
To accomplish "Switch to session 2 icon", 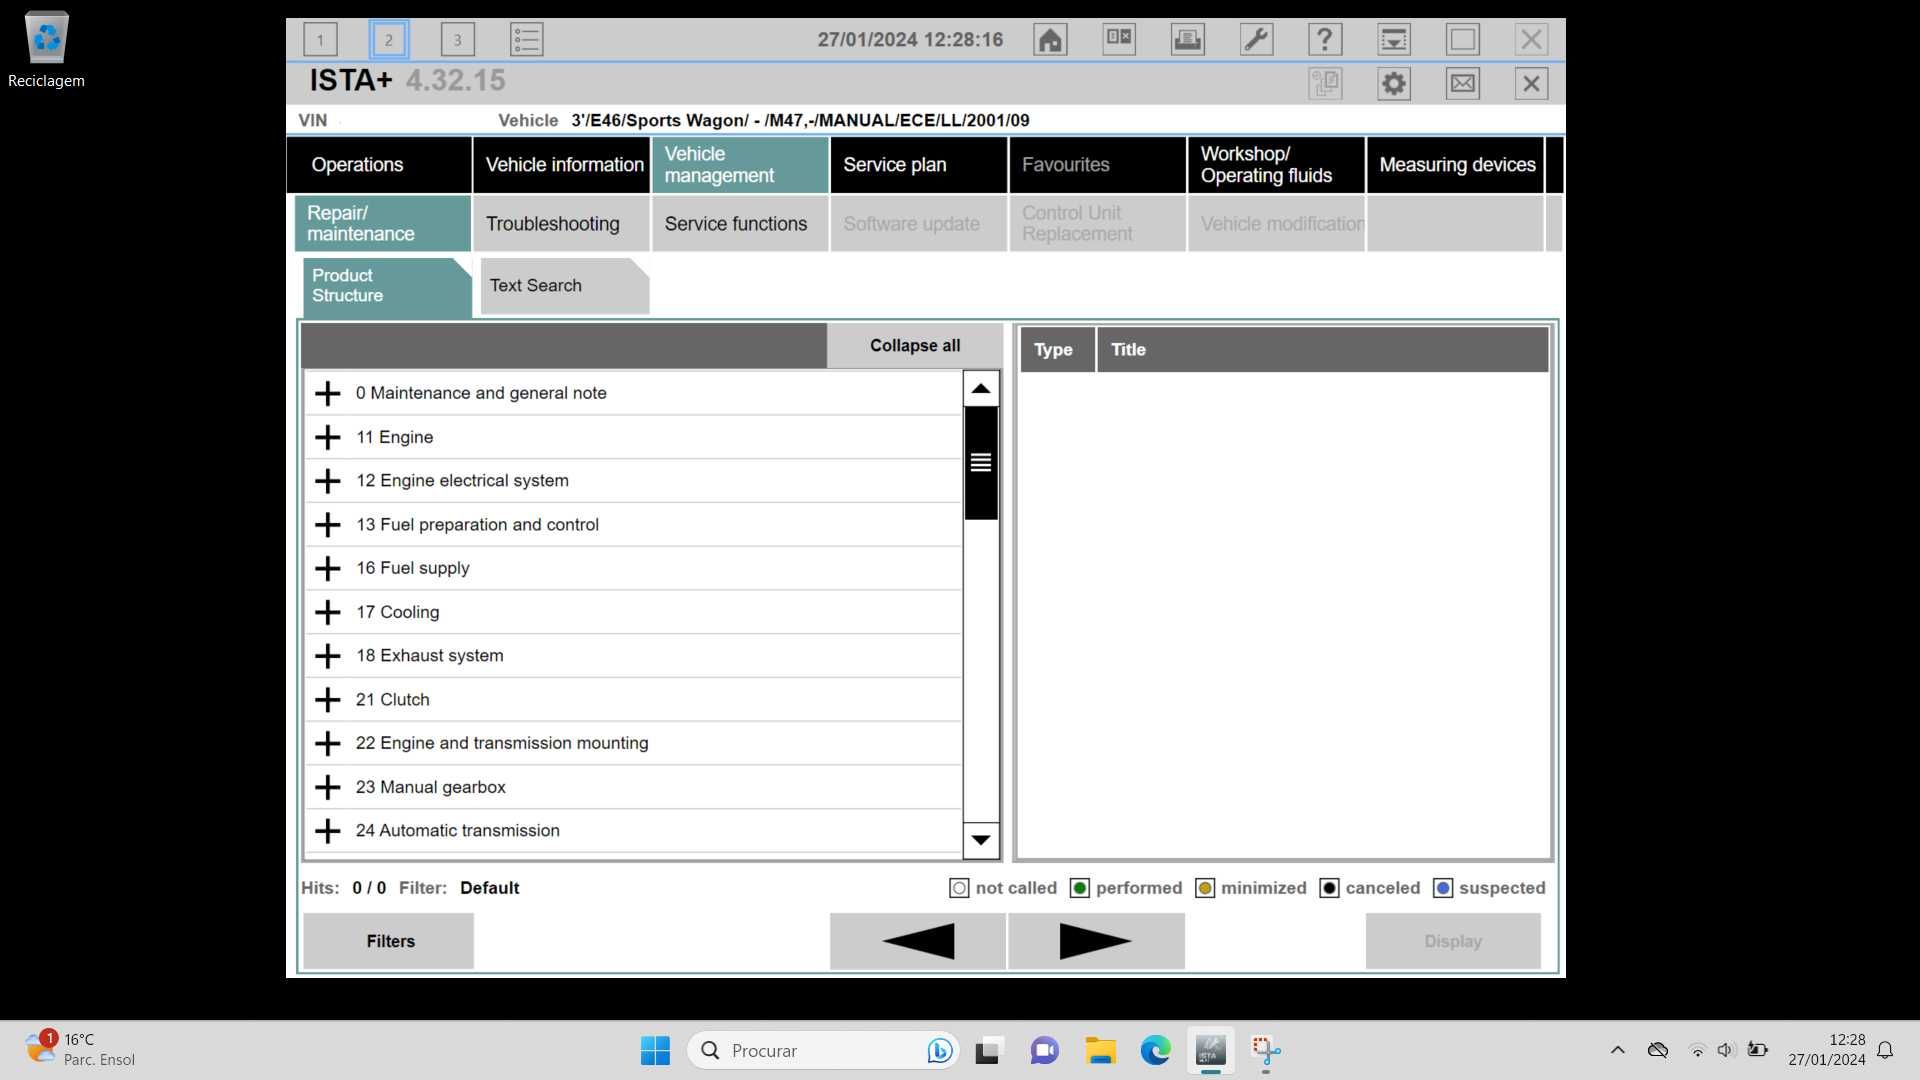I will click(x=389, y=40).
